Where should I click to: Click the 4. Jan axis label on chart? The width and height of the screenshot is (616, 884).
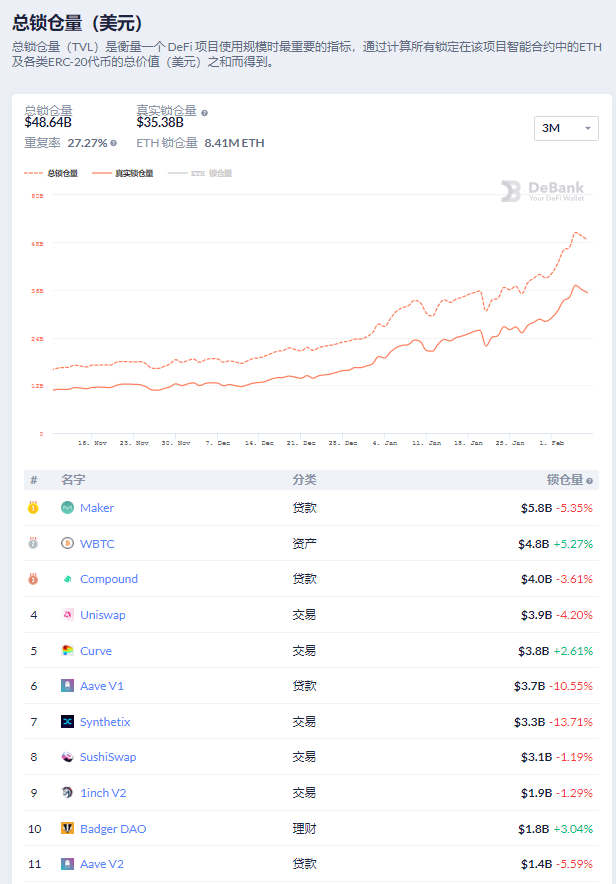(x=385, y=443)
